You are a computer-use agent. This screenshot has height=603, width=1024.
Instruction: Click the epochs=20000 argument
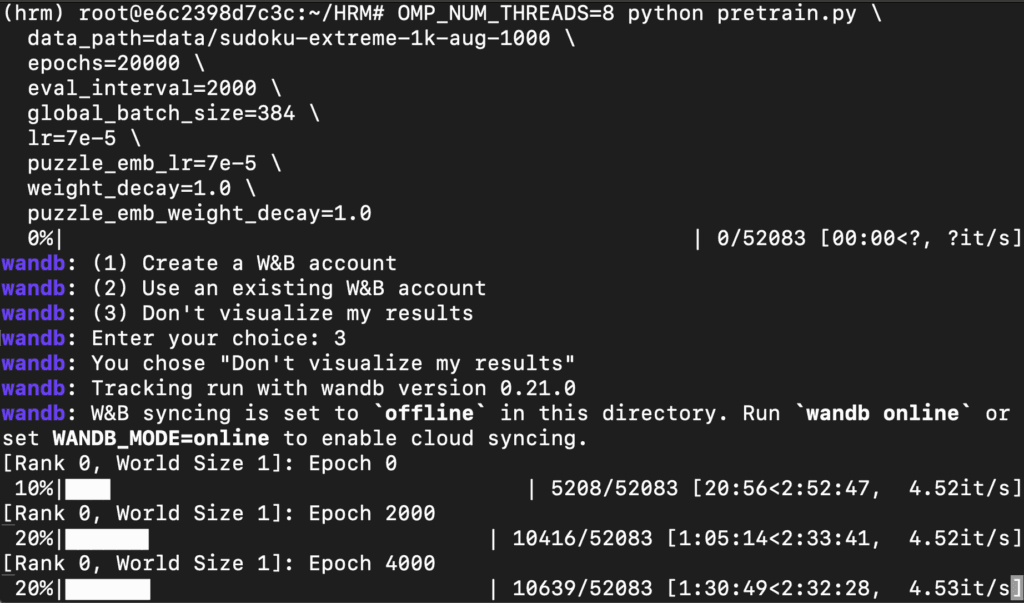pos(103,63)
